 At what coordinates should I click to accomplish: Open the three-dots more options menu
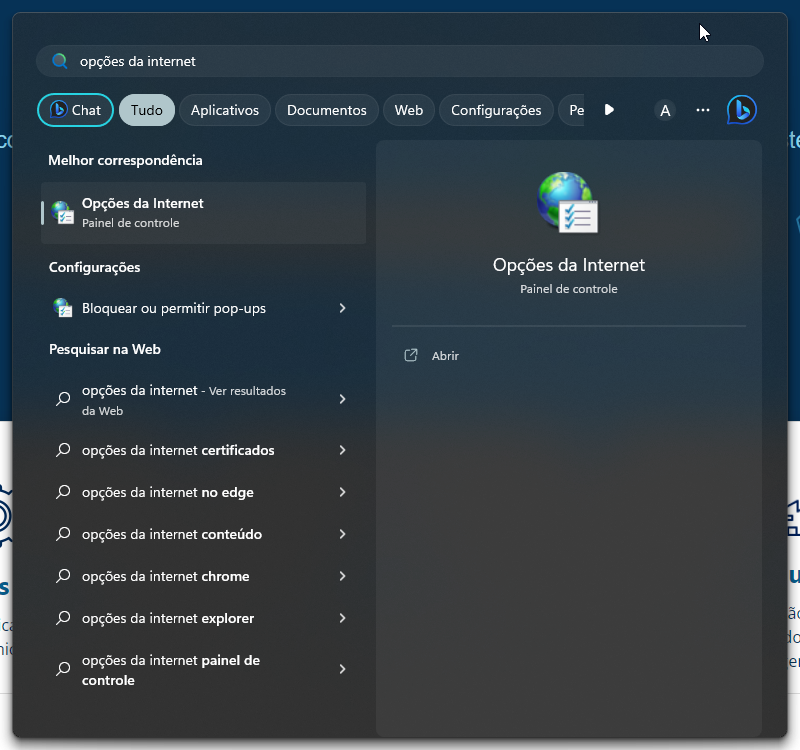pyautogui.click(x=703, y=110)
